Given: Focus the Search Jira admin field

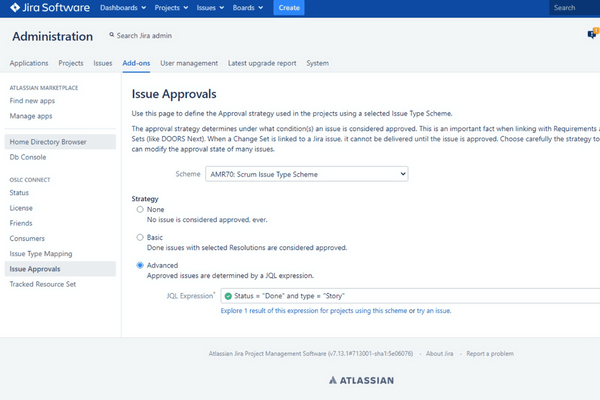Looking at the screenshot, I should tap(144, 36).
